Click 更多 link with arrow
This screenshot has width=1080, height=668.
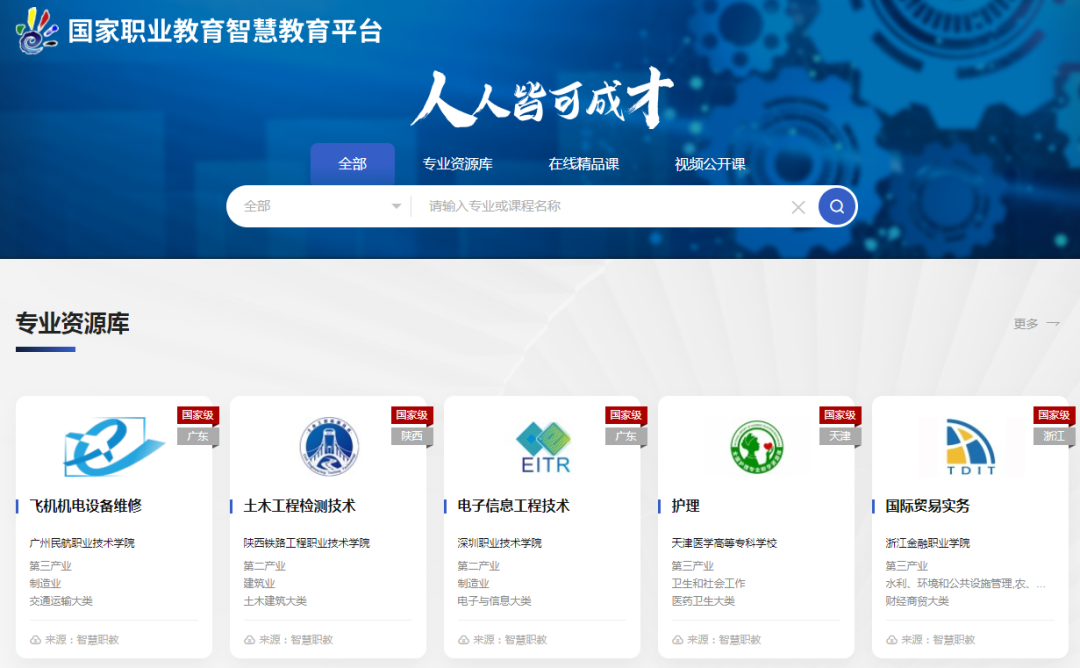click(1036, 323)
